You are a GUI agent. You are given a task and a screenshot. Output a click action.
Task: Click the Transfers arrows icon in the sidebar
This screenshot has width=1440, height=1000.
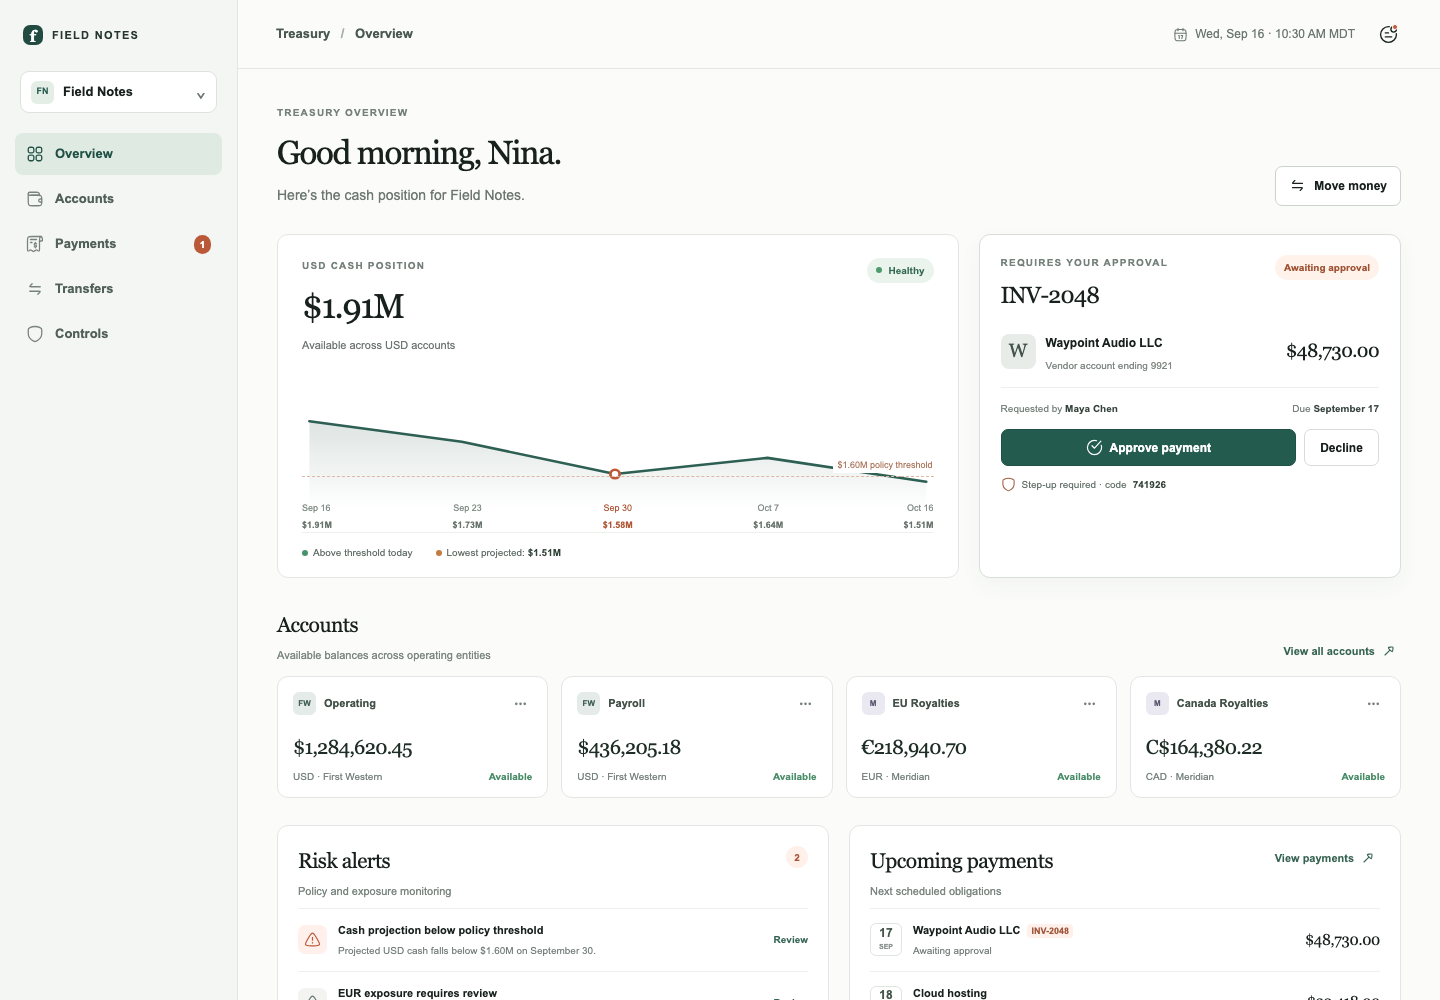tap(35, 289)
